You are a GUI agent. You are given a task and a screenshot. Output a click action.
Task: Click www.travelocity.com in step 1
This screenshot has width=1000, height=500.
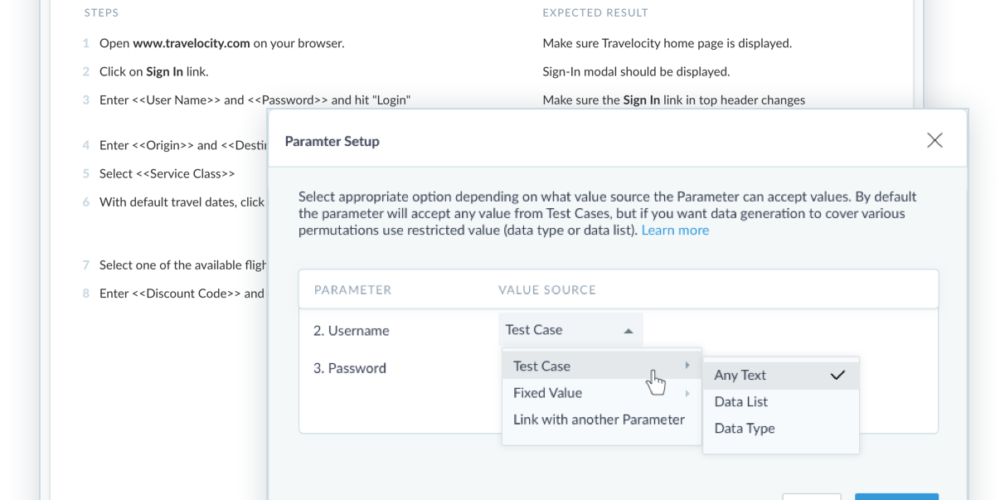[x=191, y=44]
